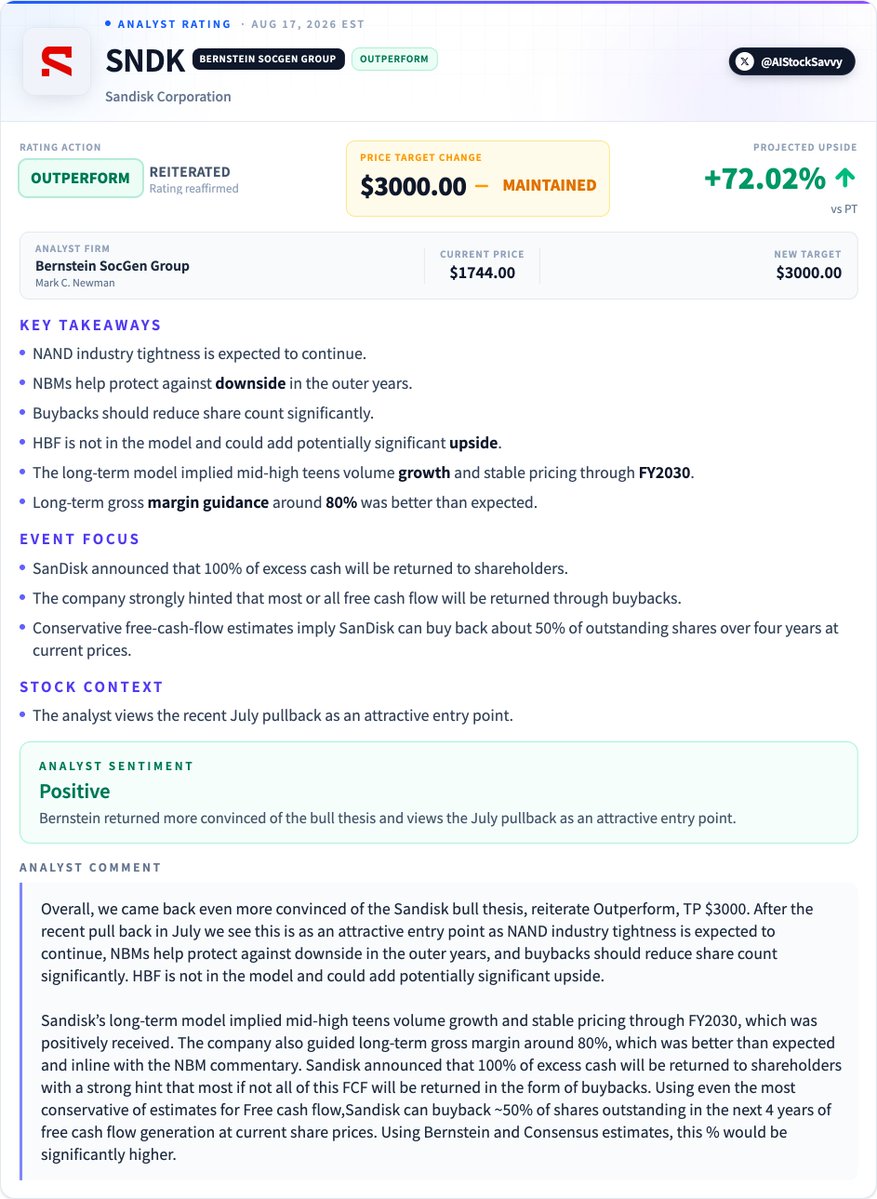Click the X logo icon beside @AIStockSavvy
Screen dimensions: 877x1199
click(745, 61)
